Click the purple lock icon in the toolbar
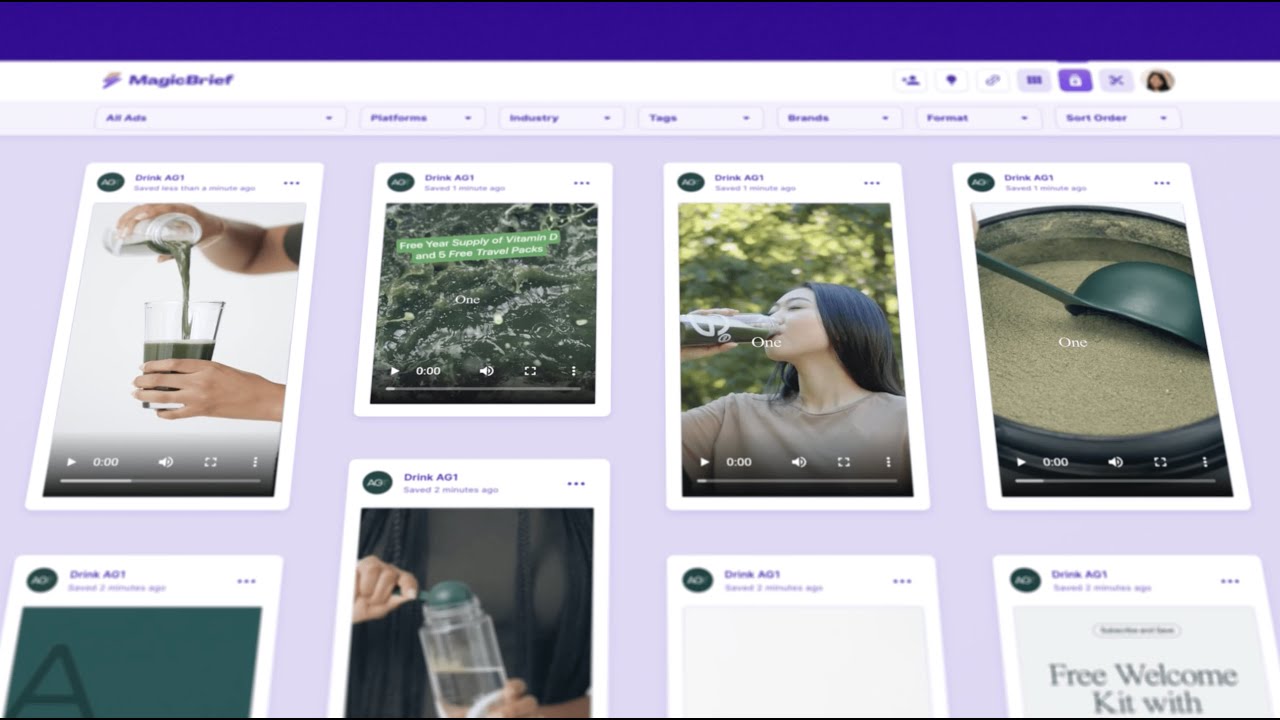The height and width of the screenshot is (720, 1280). pyautogui.click(x=1075, y=80)
